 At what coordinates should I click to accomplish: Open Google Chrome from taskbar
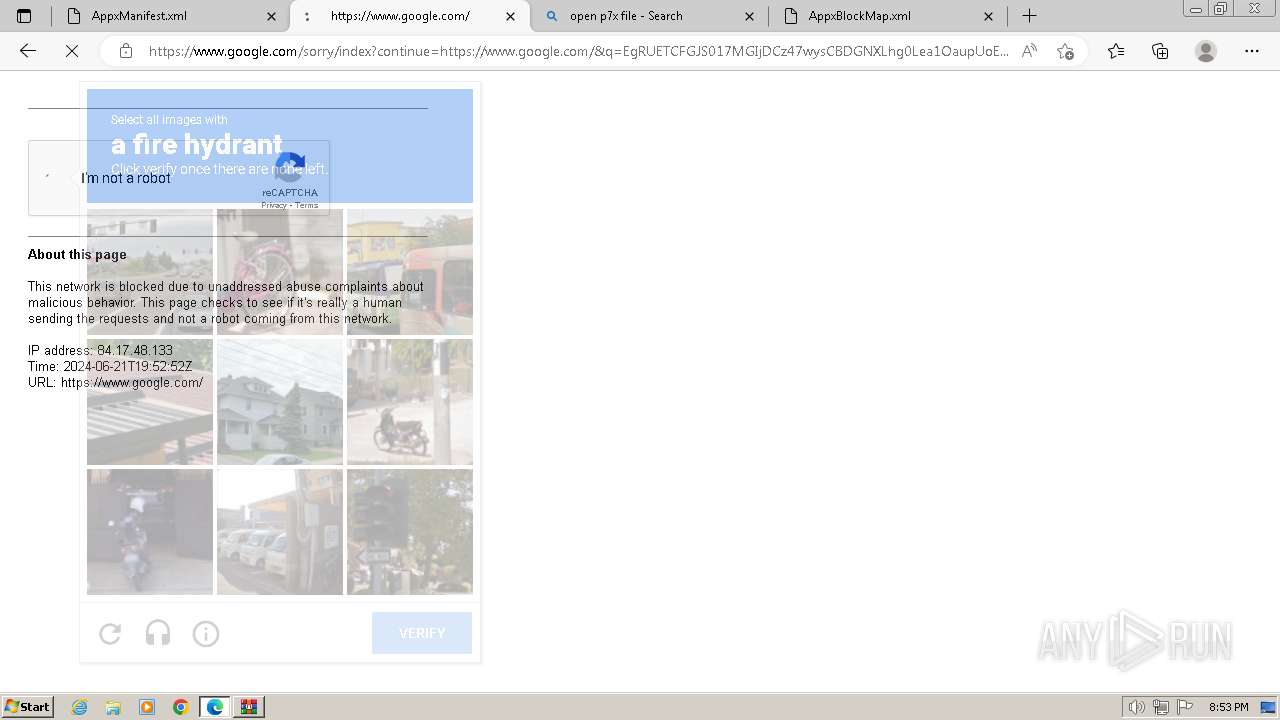[181, 707]
